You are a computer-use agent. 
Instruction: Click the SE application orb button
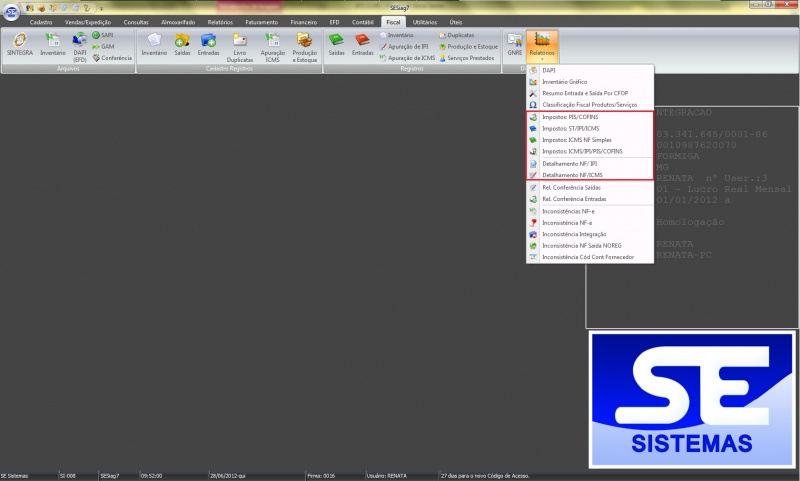14,11
